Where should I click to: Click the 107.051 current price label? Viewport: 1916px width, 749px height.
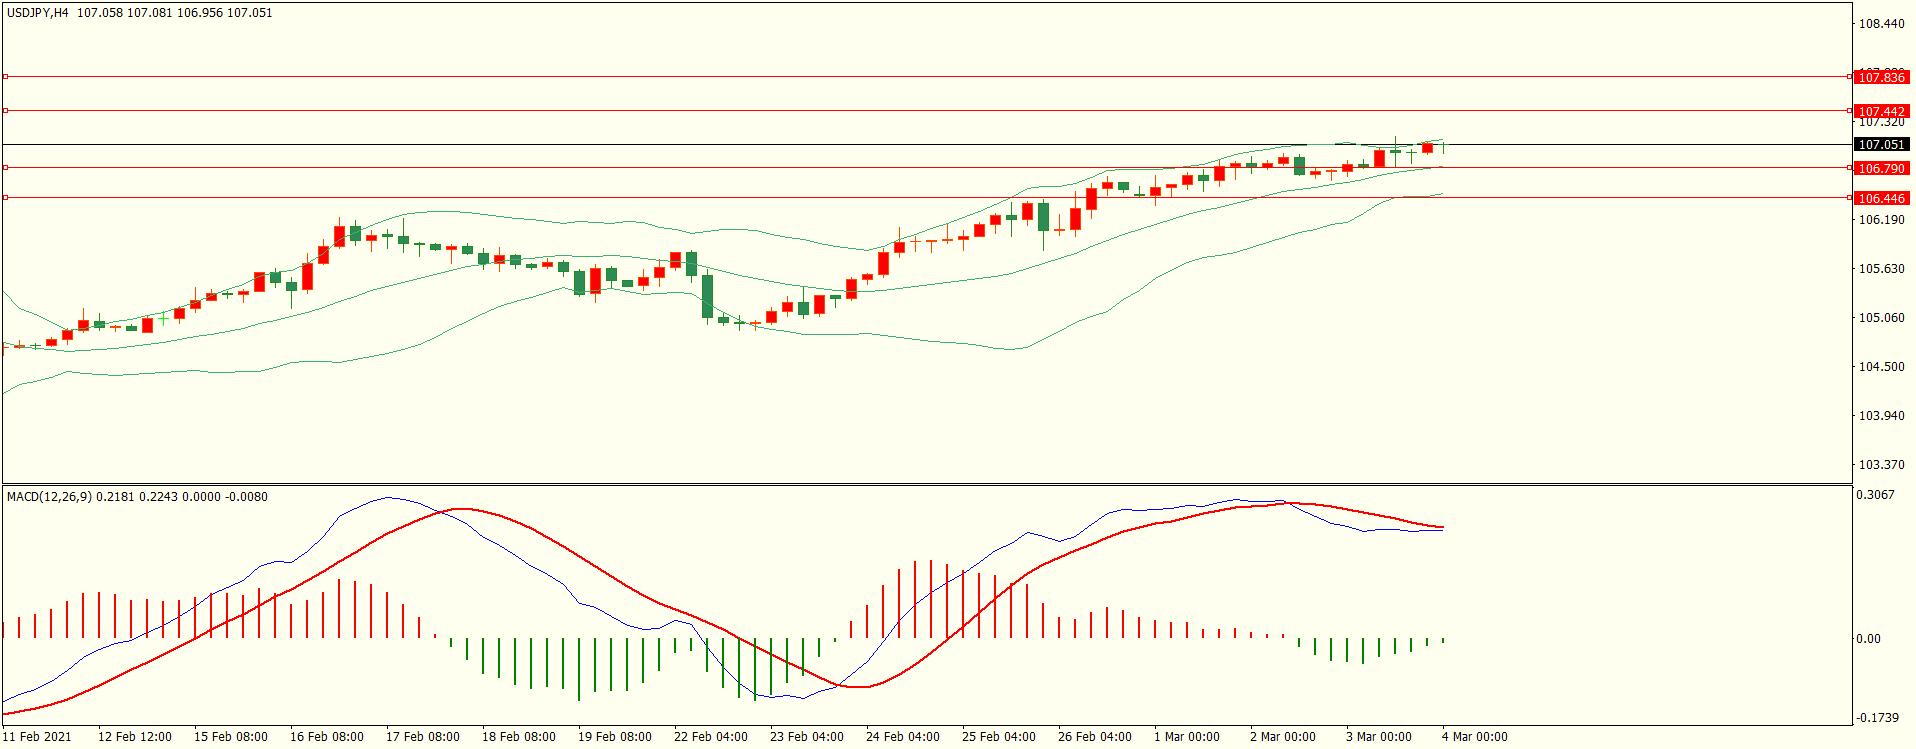1881,145
